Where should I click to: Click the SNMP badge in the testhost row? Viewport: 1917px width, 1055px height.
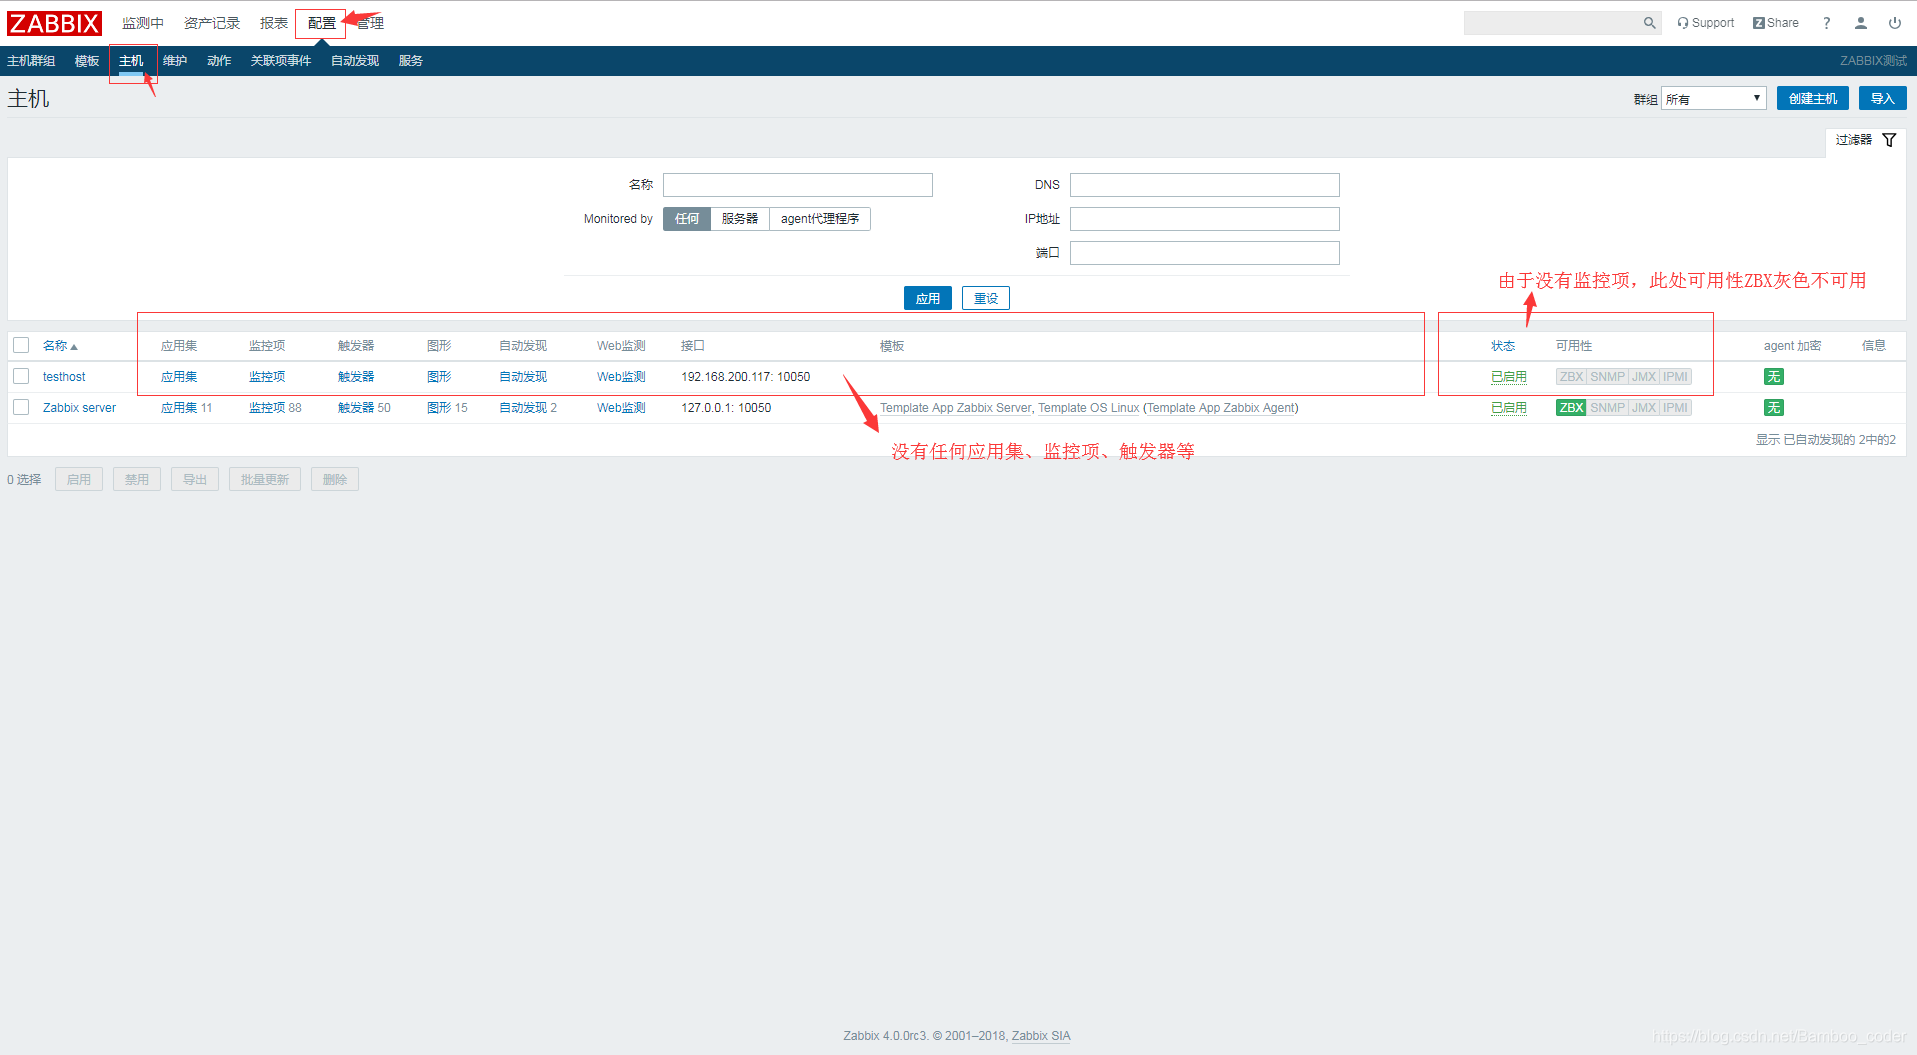[x=1607, y=377]
